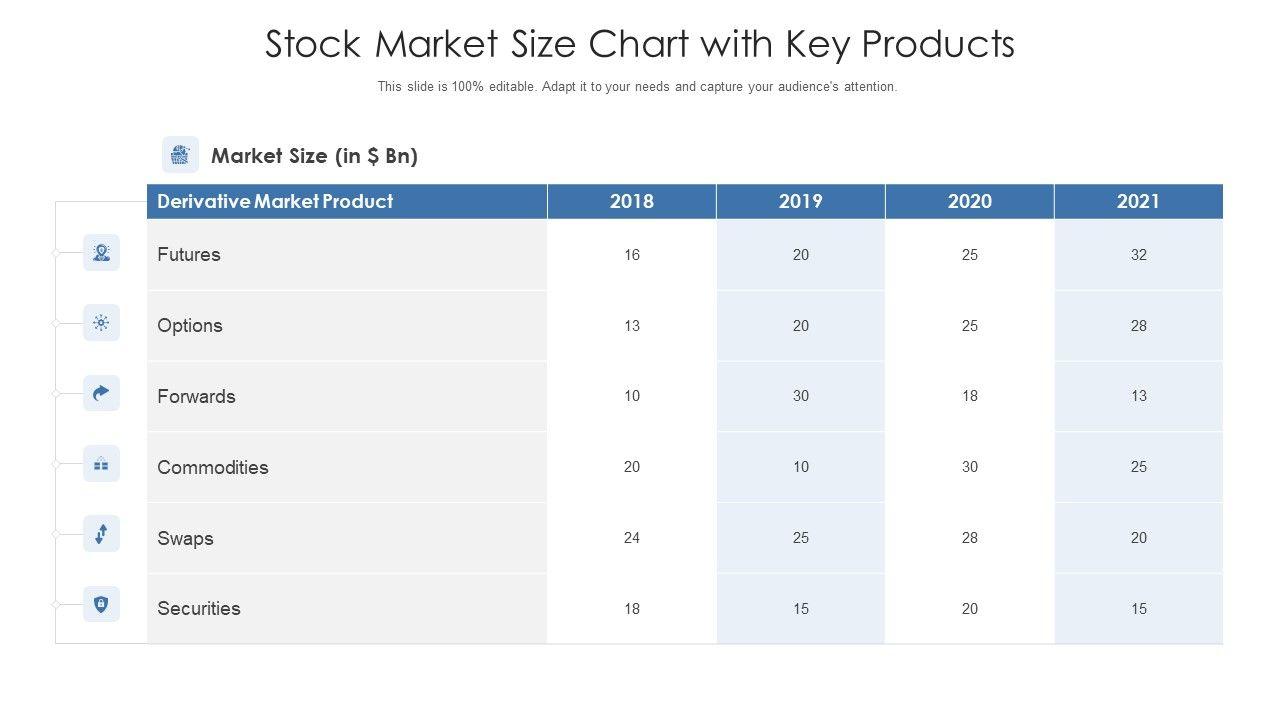
Task: Click the Forwards arrow icon
Action: pos(101,394)
